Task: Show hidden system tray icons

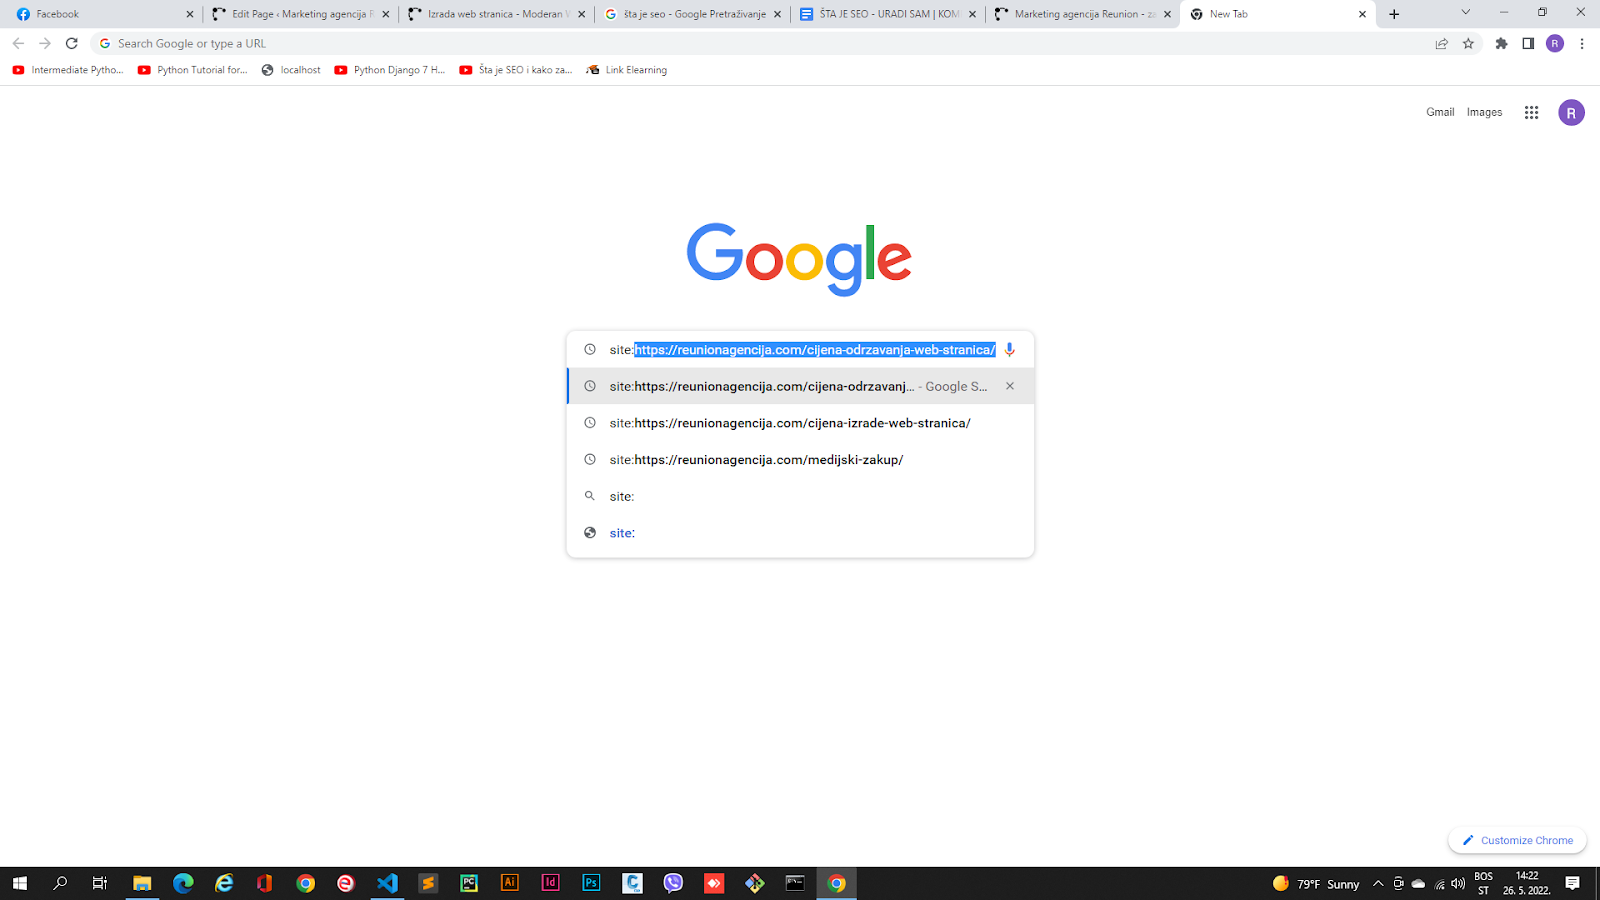Action: click(x=1378, y=884)
